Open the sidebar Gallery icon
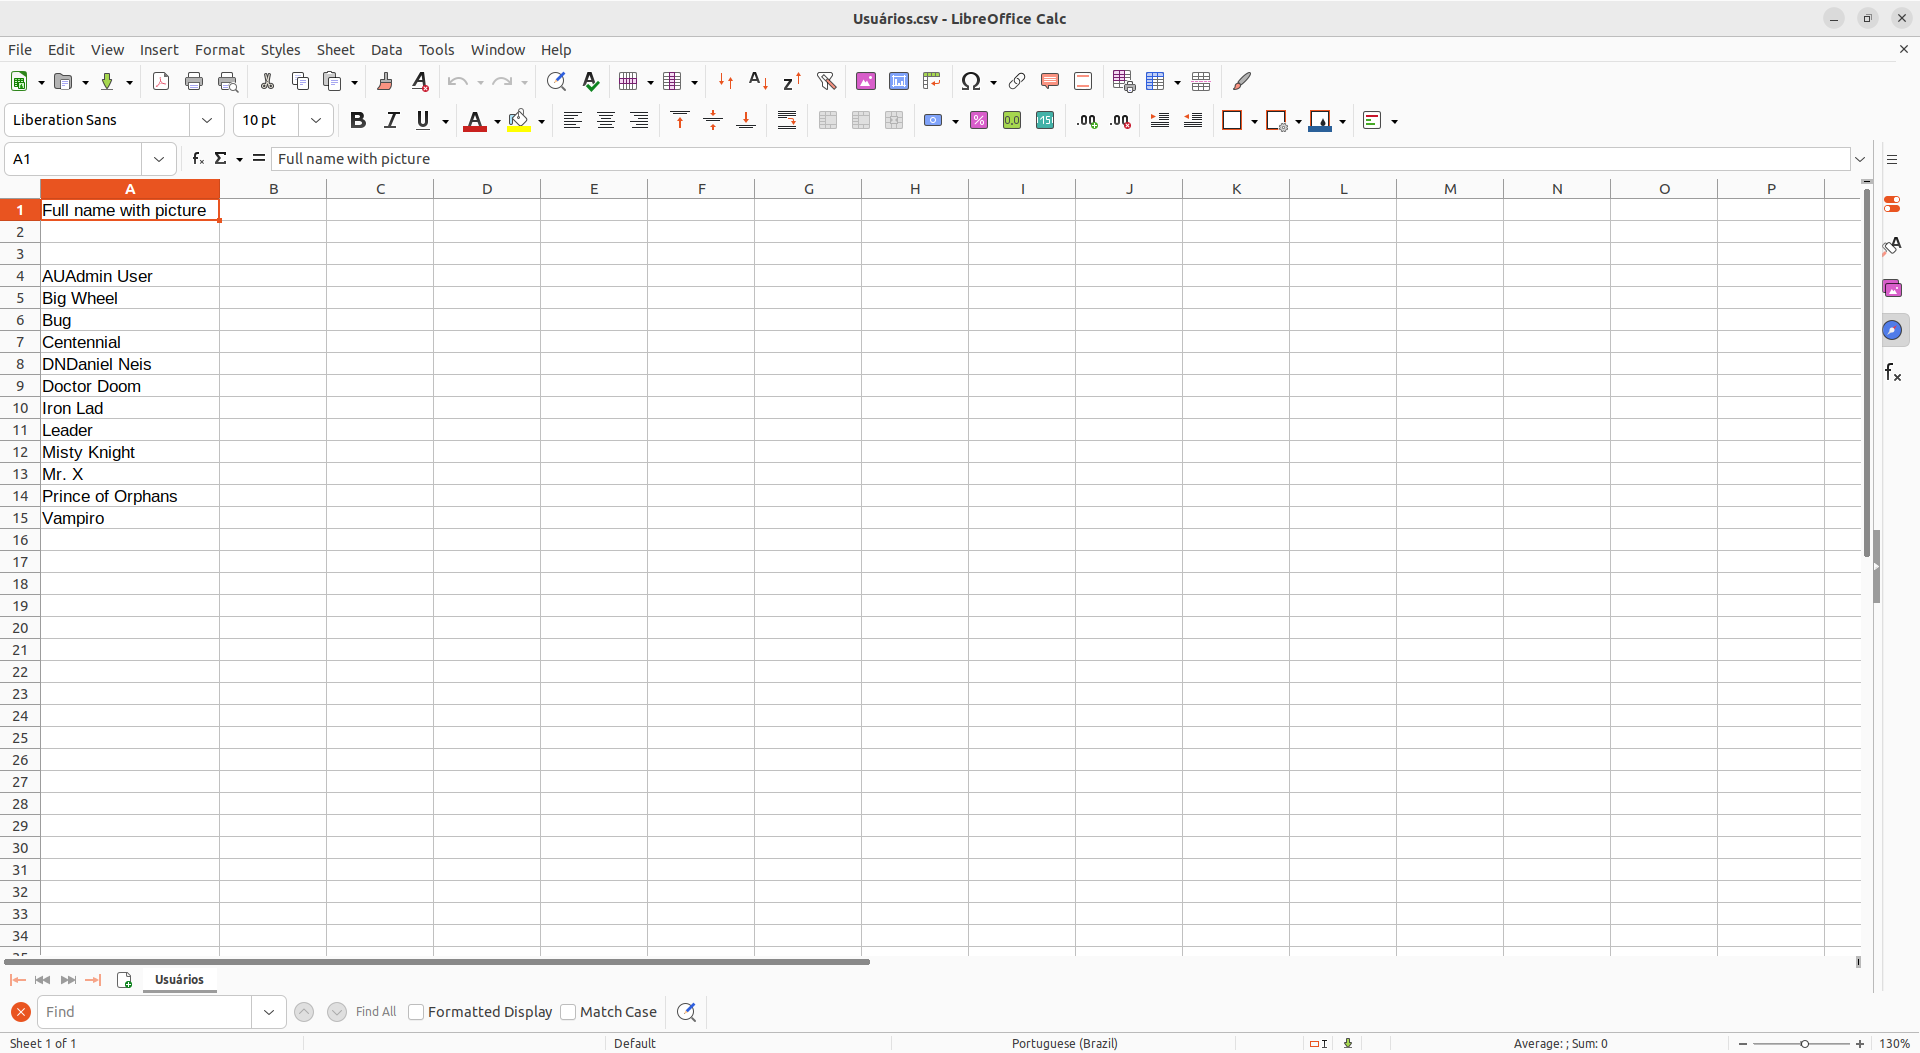The width and height of the screenshot is (1920, 1053). pyautogui.click(x=1893, y=288)
